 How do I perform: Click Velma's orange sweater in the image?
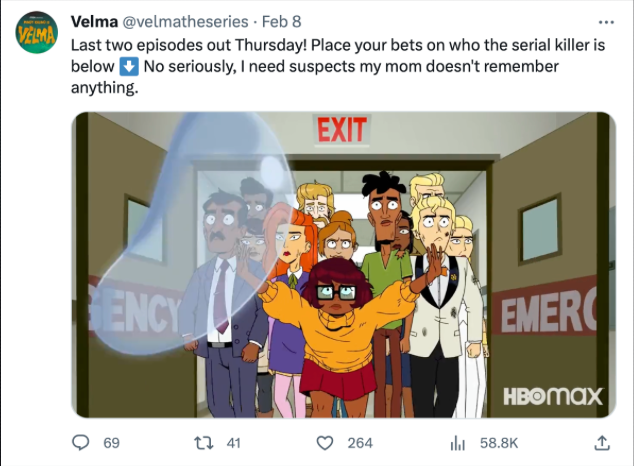click(338, 327)
